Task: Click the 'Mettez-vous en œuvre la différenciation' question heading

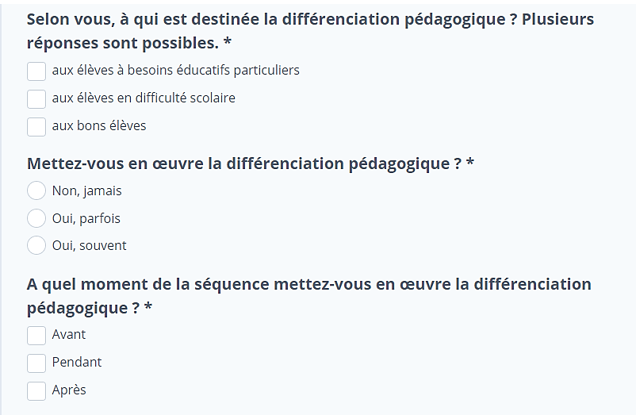Action: pos(250,163)
